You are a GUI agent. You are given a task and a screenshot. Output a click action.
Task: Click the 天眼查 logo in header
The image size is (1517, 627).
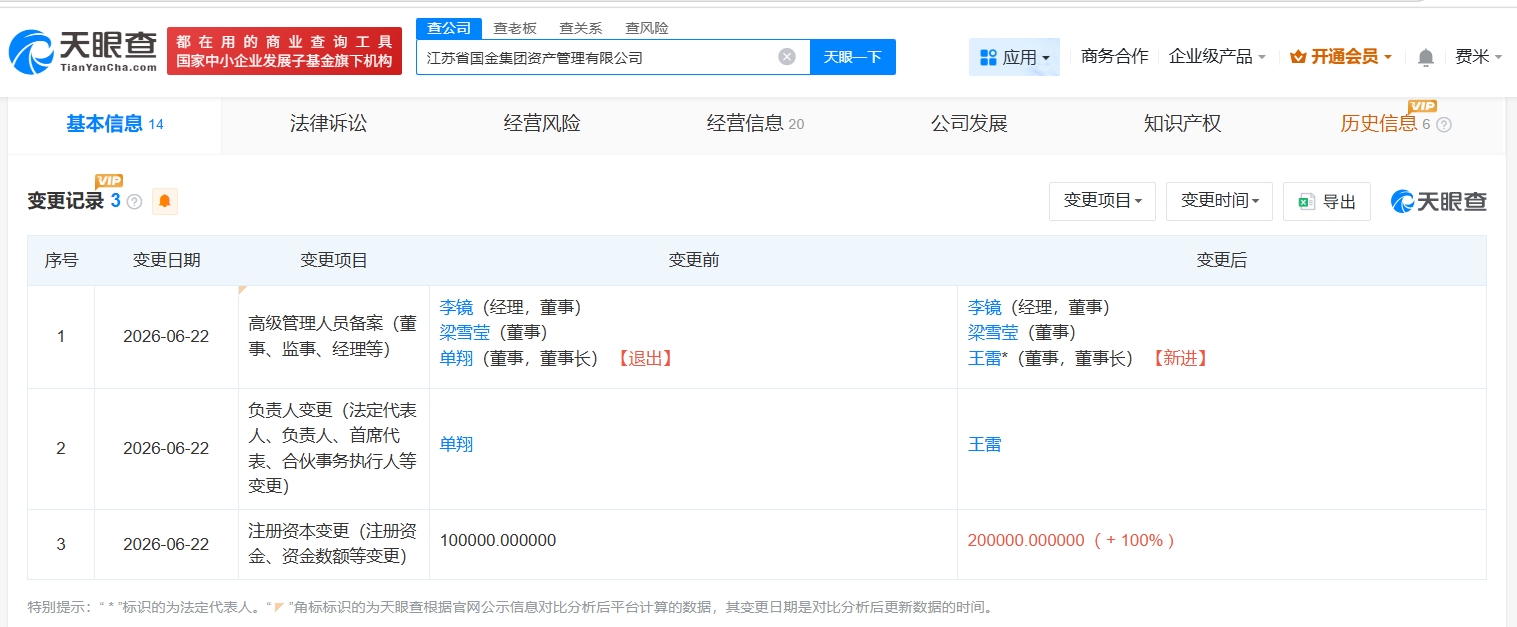click(x=83, y=50)
